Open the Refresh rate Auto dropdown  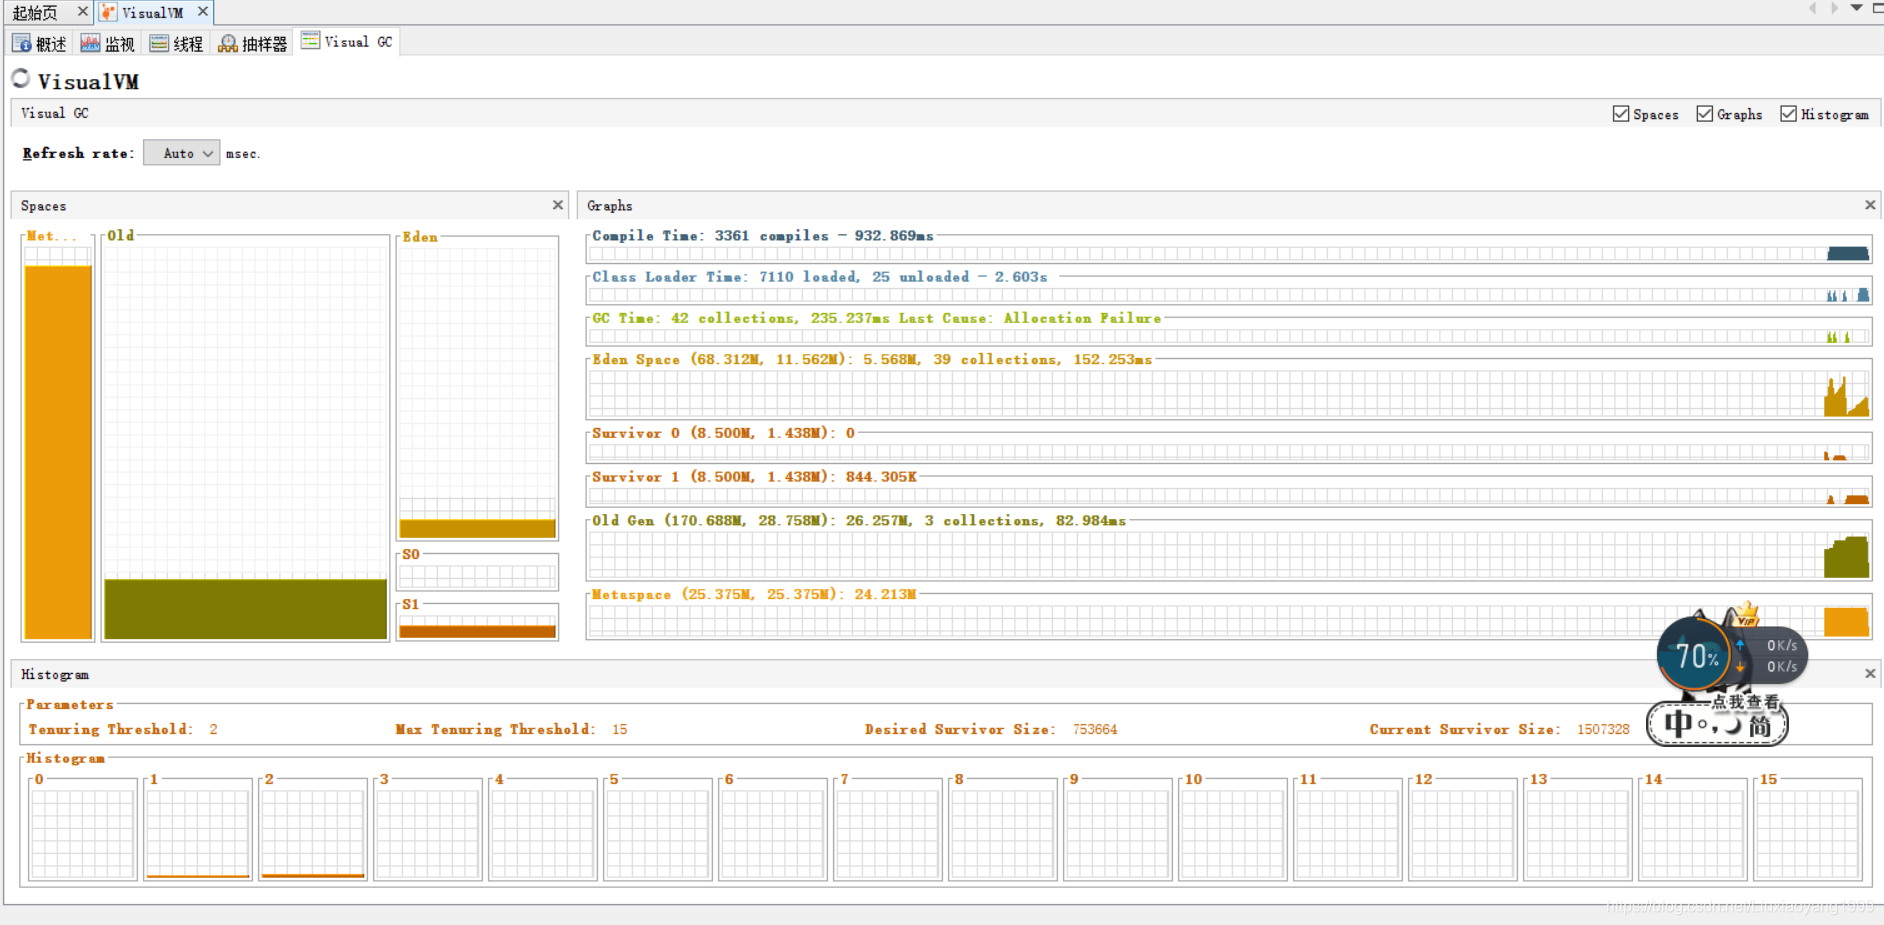pos(181,153)
